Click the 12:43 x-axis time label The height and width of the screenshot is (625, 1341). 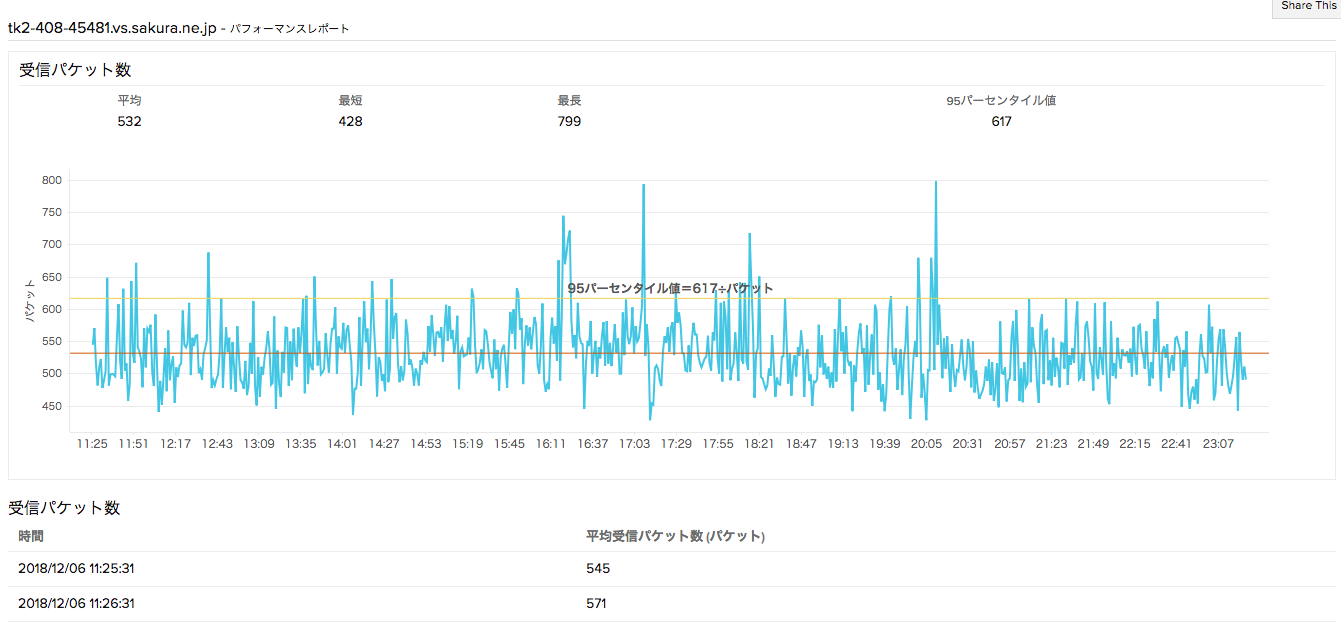217,444
